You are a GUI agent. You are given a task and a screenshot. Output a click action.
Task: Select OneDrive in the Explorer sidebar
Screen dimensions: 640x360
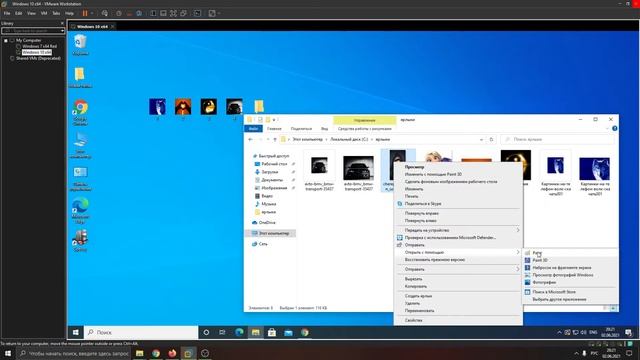point(267,223)
